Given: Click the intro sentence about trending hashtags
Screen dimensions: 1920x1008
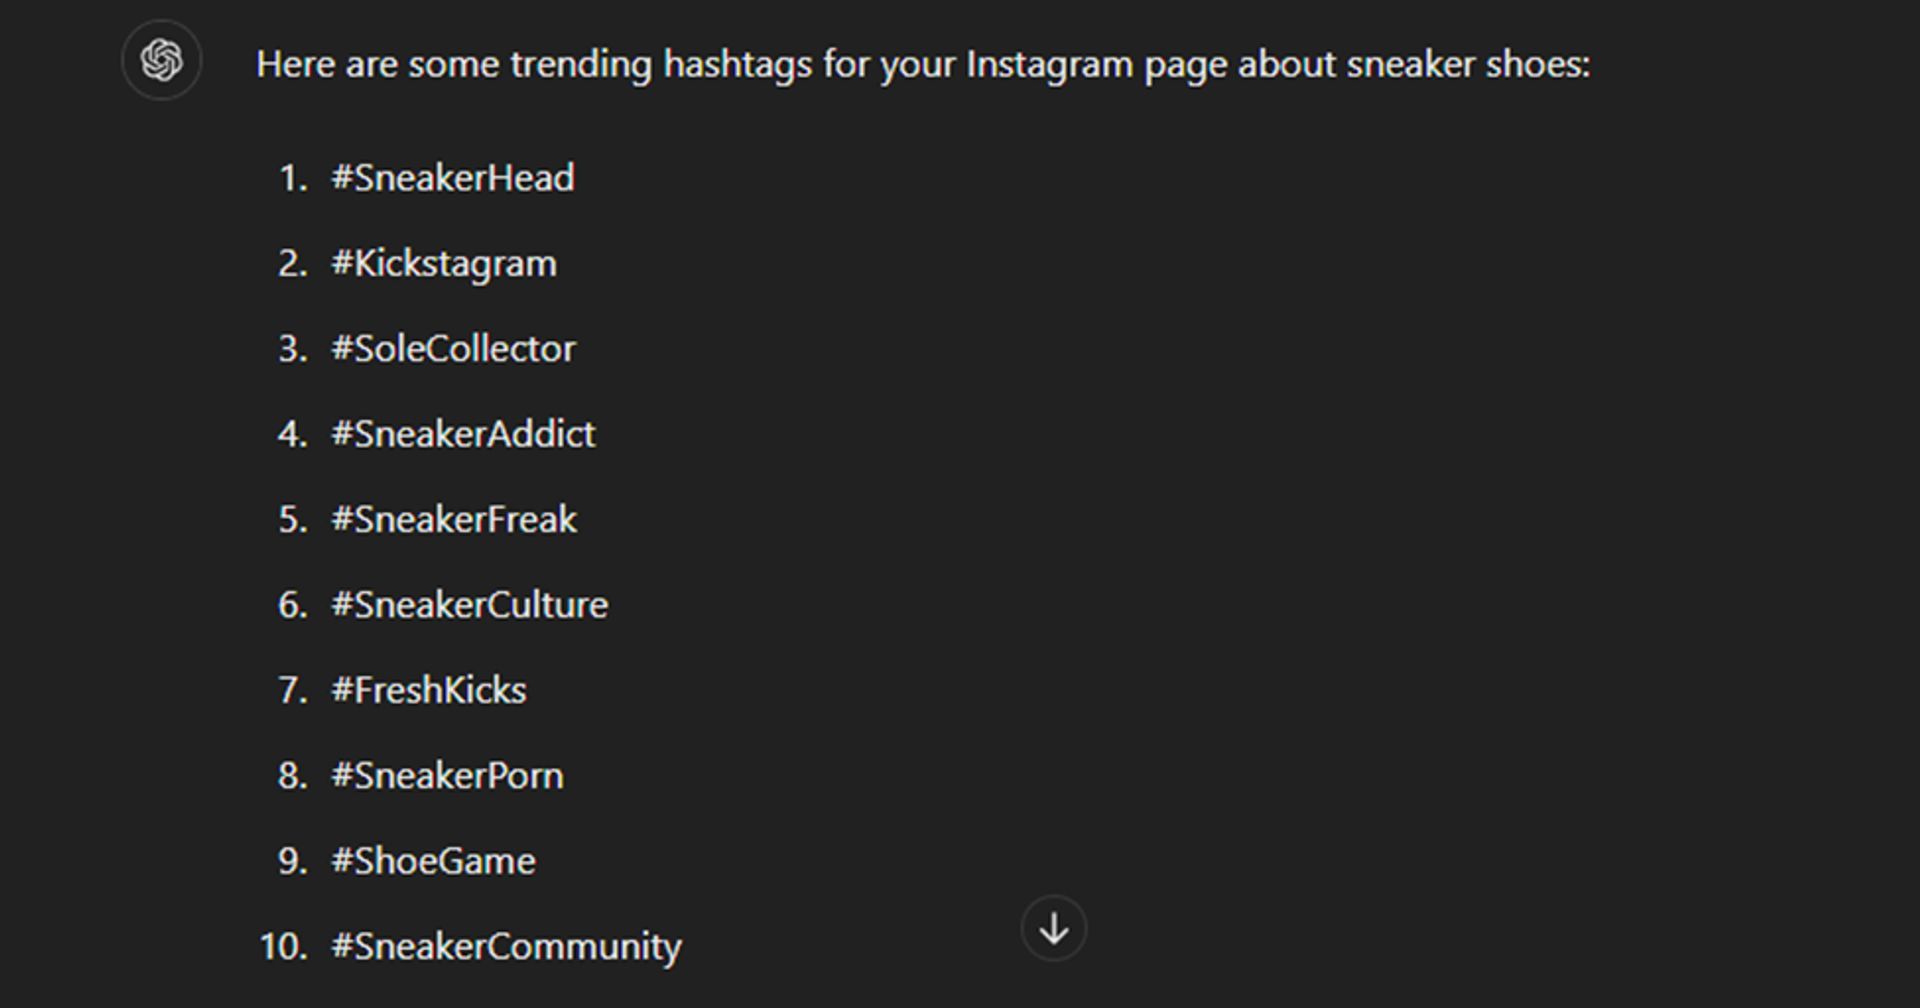Looking at the screenshot, I should click(923, 65).
